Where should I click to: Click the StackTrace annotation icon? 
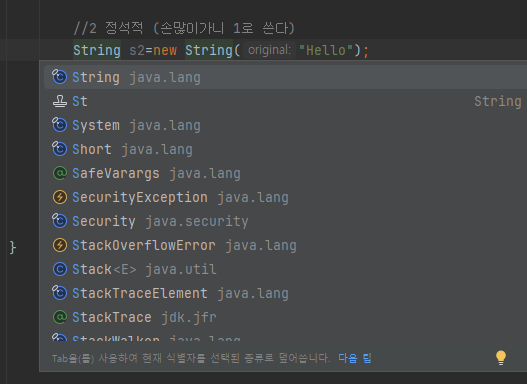point(60,317)
